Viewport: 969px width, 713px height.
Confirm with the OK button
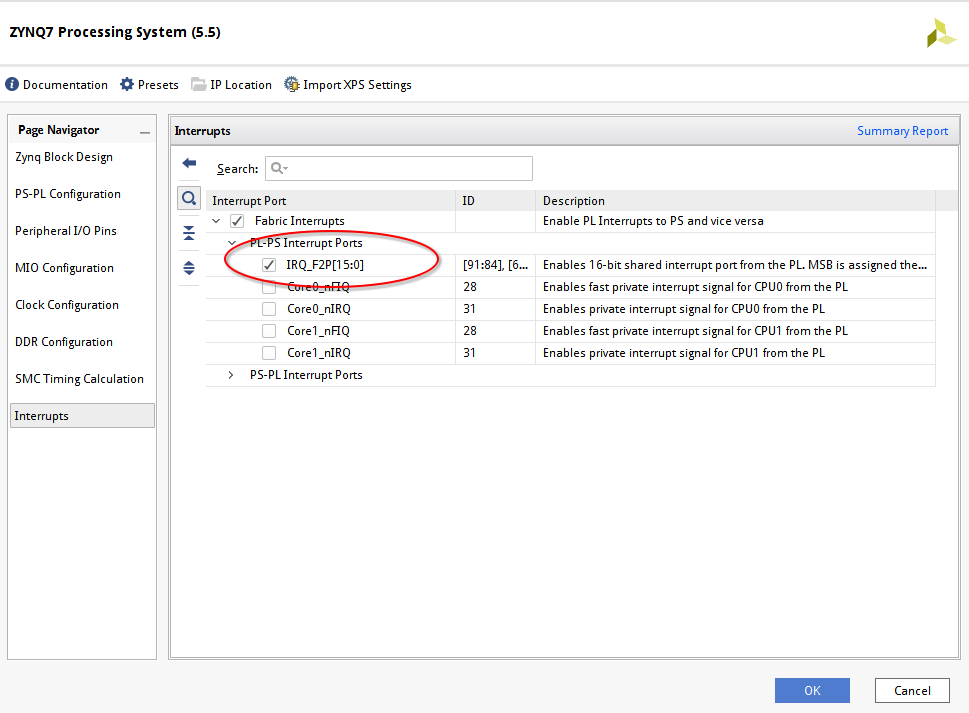coord(812,691)
